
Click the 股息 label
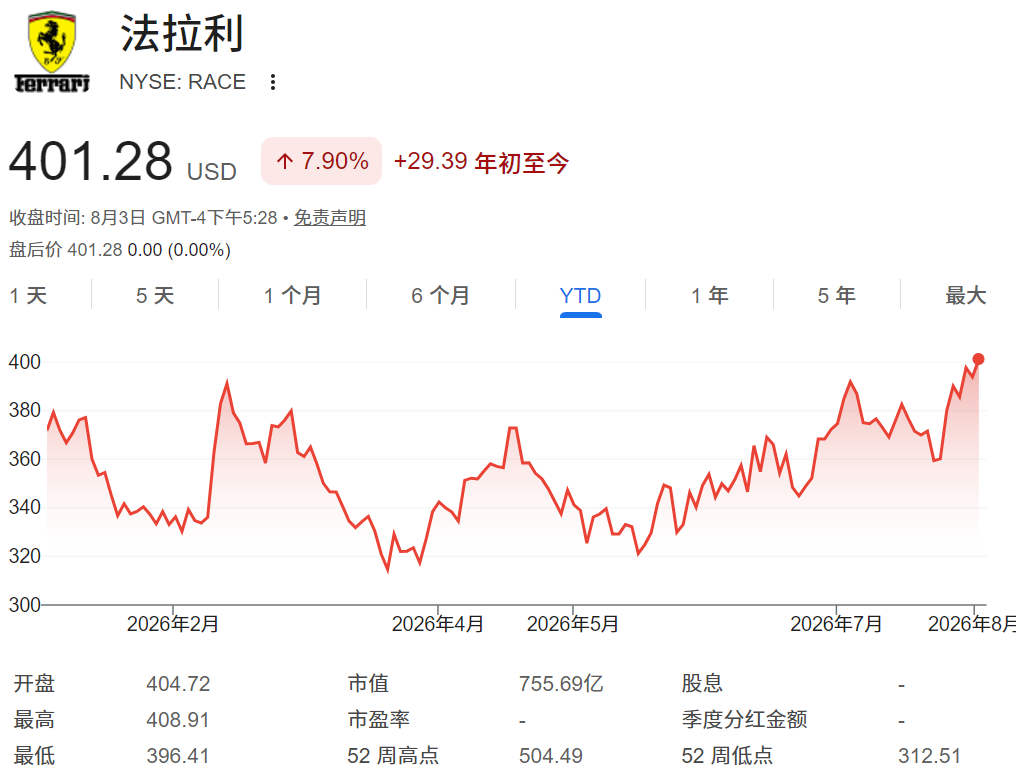[702, 683]
